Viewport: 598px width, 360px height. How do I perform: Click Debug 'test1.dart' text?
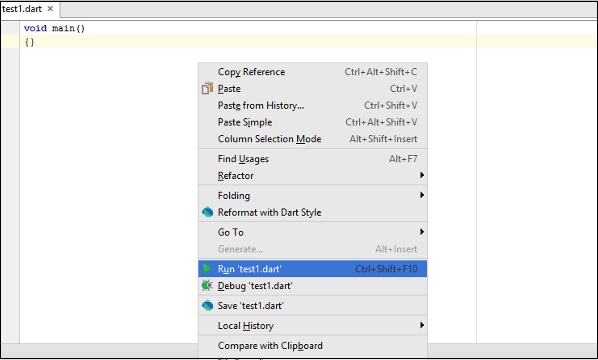tap(255, 286)
